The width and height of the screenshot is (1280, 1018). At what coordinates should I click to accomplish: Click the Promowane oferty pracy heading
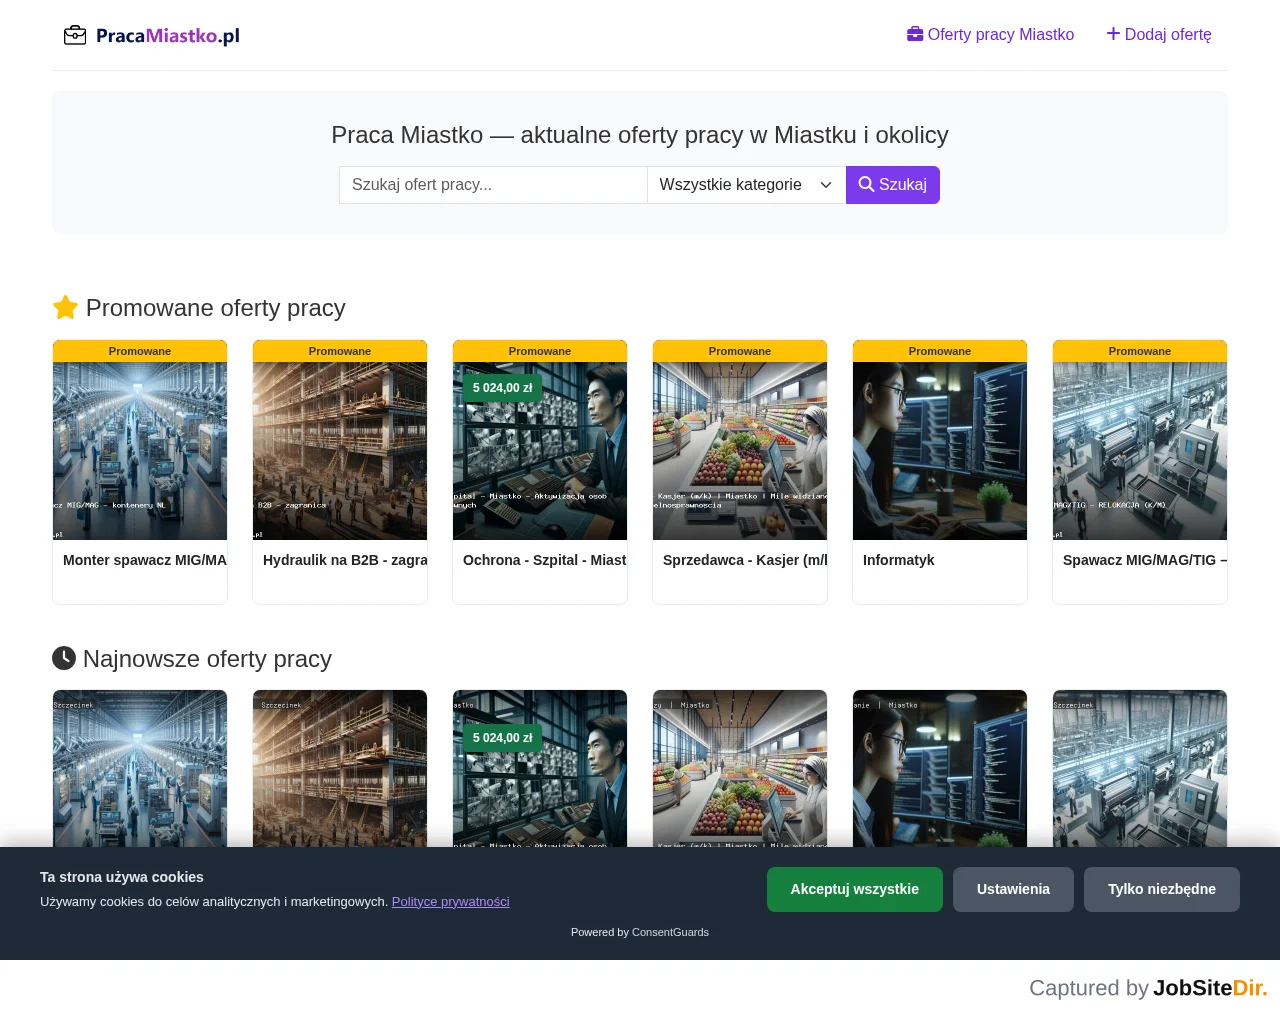[199, 308]
